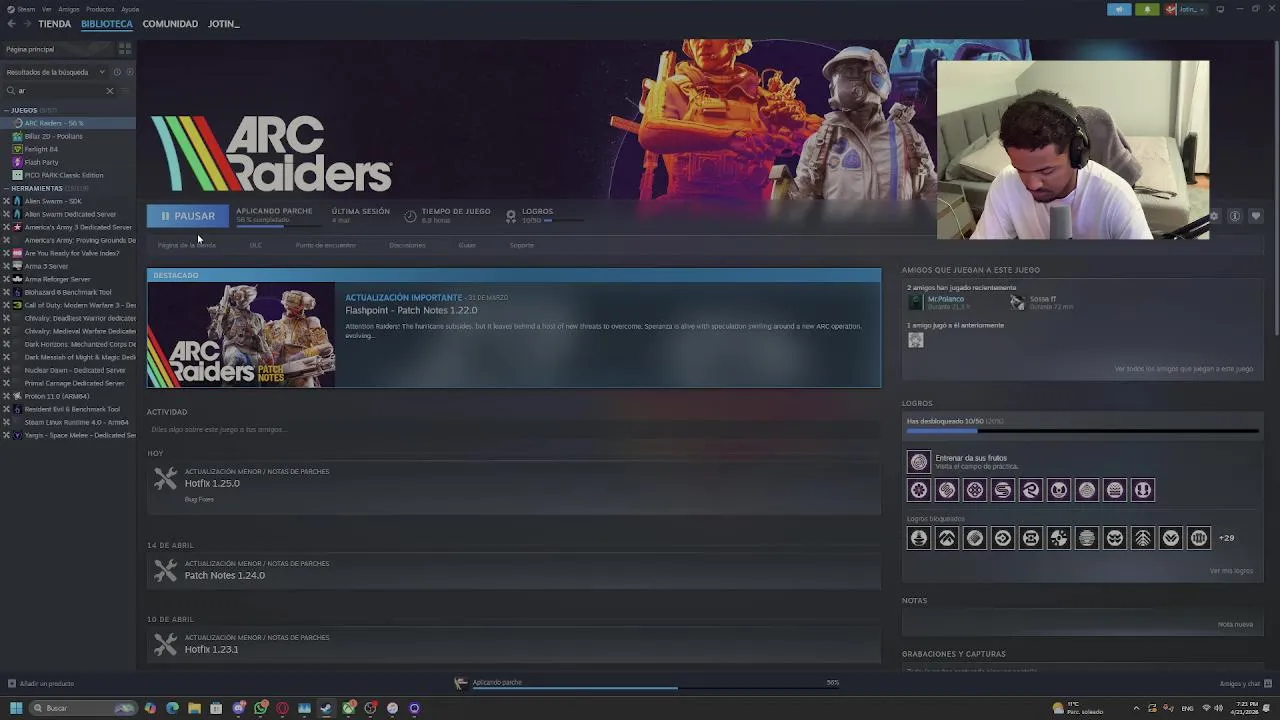Screen dimensions: 1280x720
Task: Add ARC Raiders to favorites heart icon
Action: [x=1256, y=216]
